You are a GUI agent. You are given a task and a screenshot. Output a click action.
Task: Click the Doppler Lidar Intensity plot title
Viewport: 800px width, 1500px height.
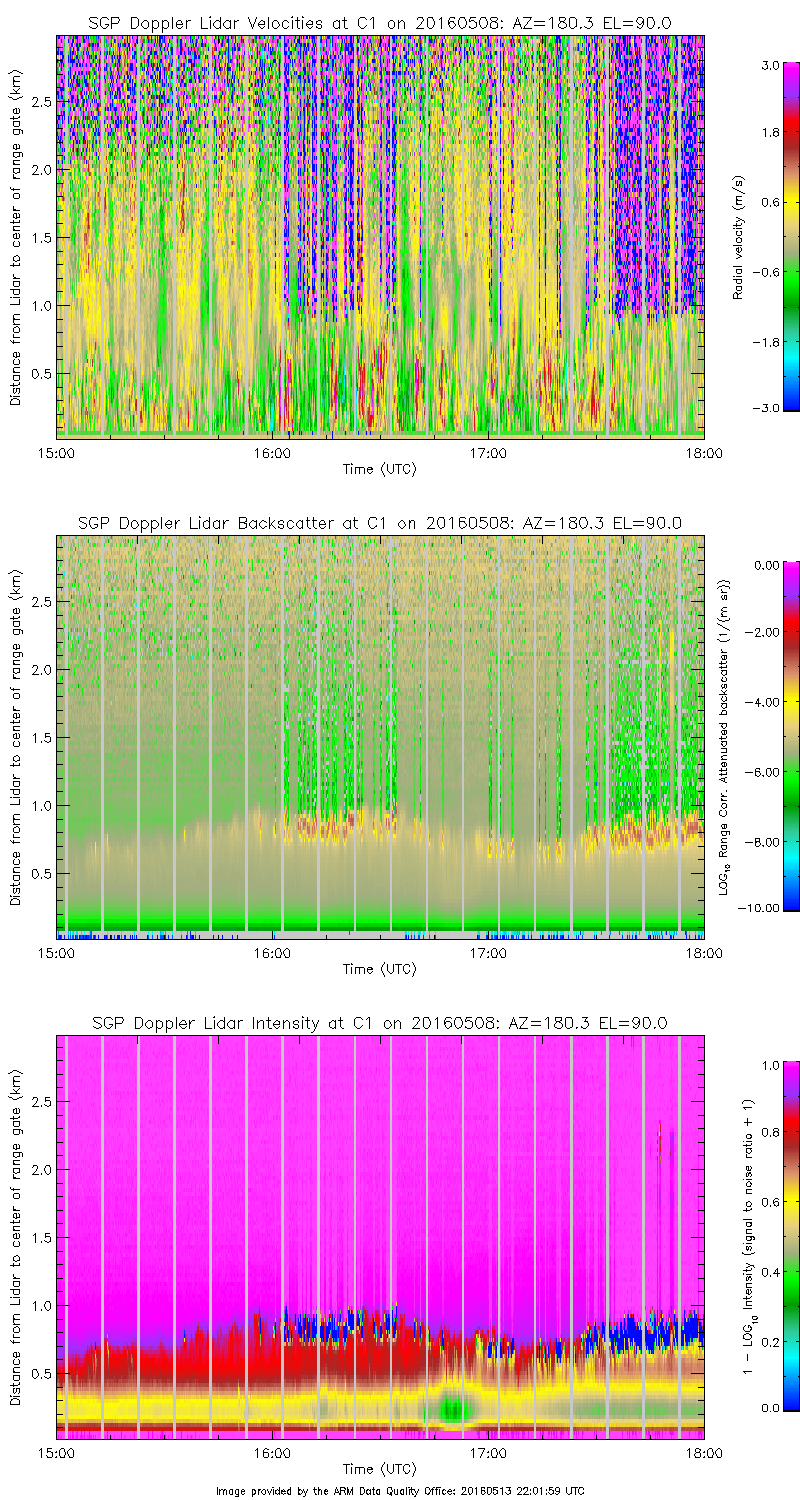(x=379, y=1023)
